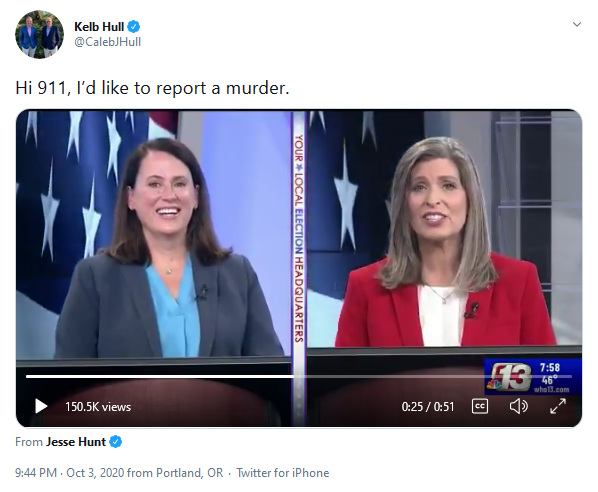Play the embedded video

tap(41, 406)
